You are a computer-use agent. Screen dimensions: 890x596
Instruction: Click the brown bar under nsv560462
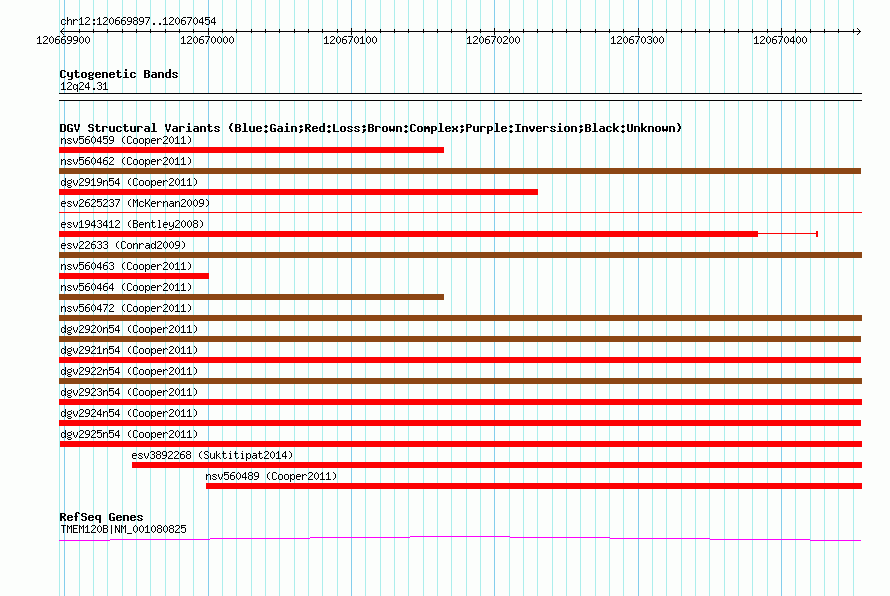(x=460, y=171)
